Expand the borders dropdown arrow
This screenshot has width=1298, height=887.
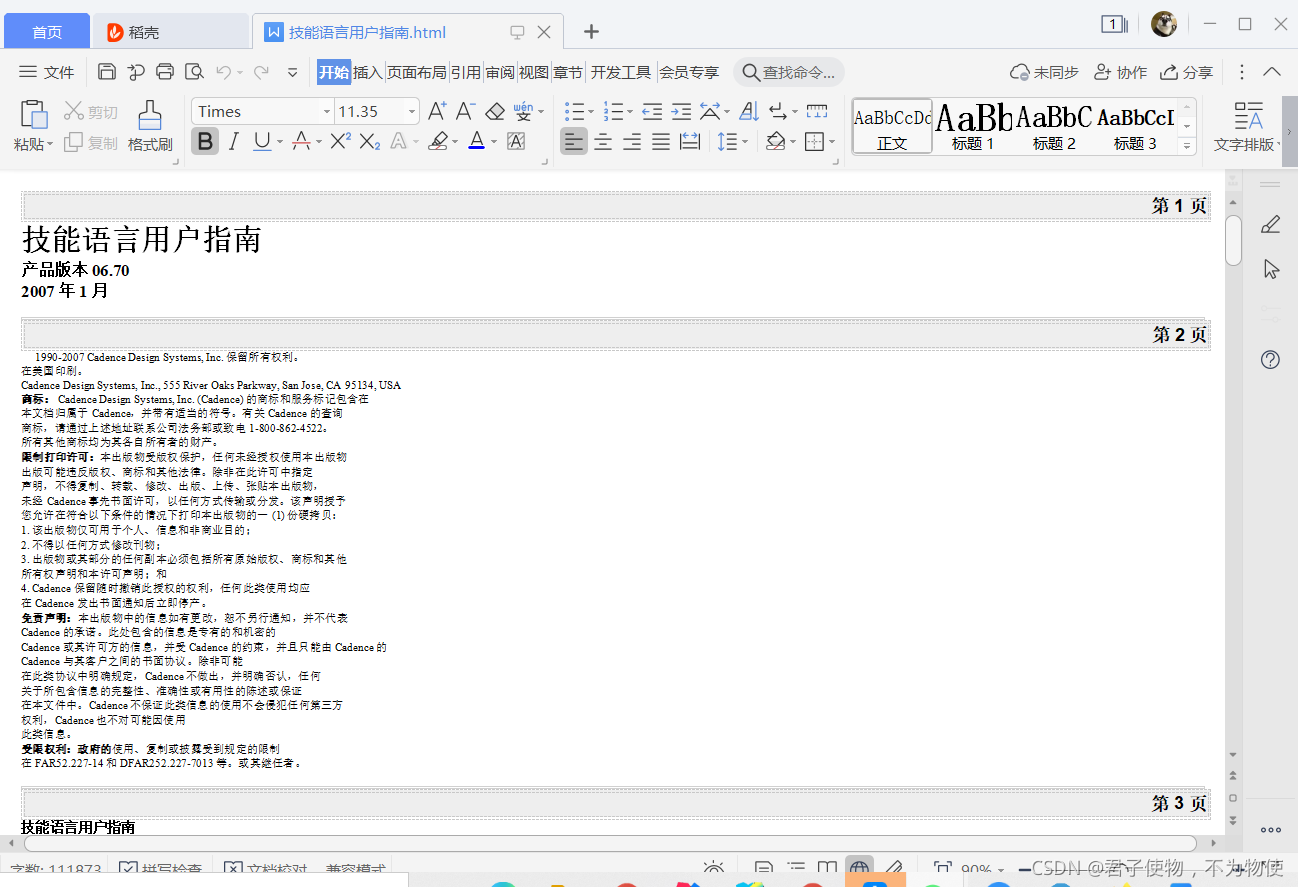coord(832,142)
